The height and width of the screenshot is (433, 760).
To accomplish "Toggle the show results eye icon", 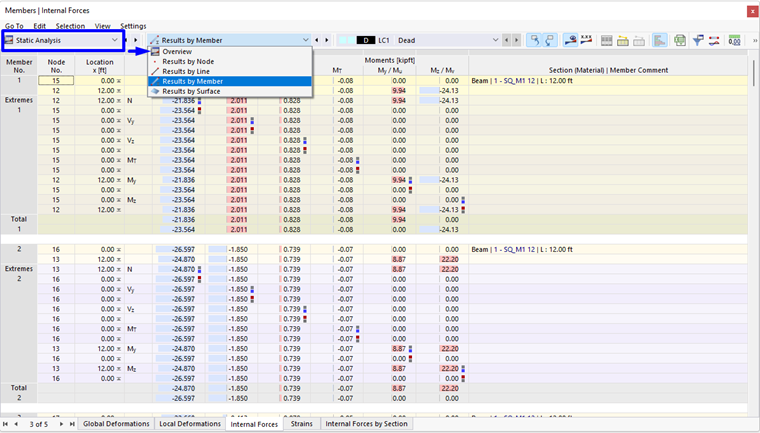I will point(570,41).
